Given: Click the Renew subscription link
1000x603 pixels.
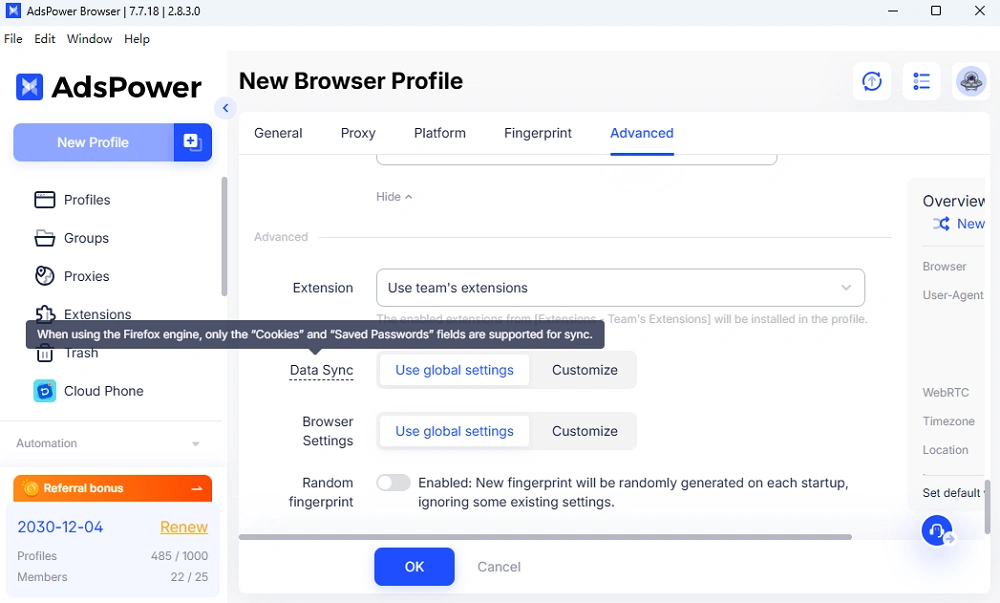Looking at the screenshot, I should click(x=183, y=527).
